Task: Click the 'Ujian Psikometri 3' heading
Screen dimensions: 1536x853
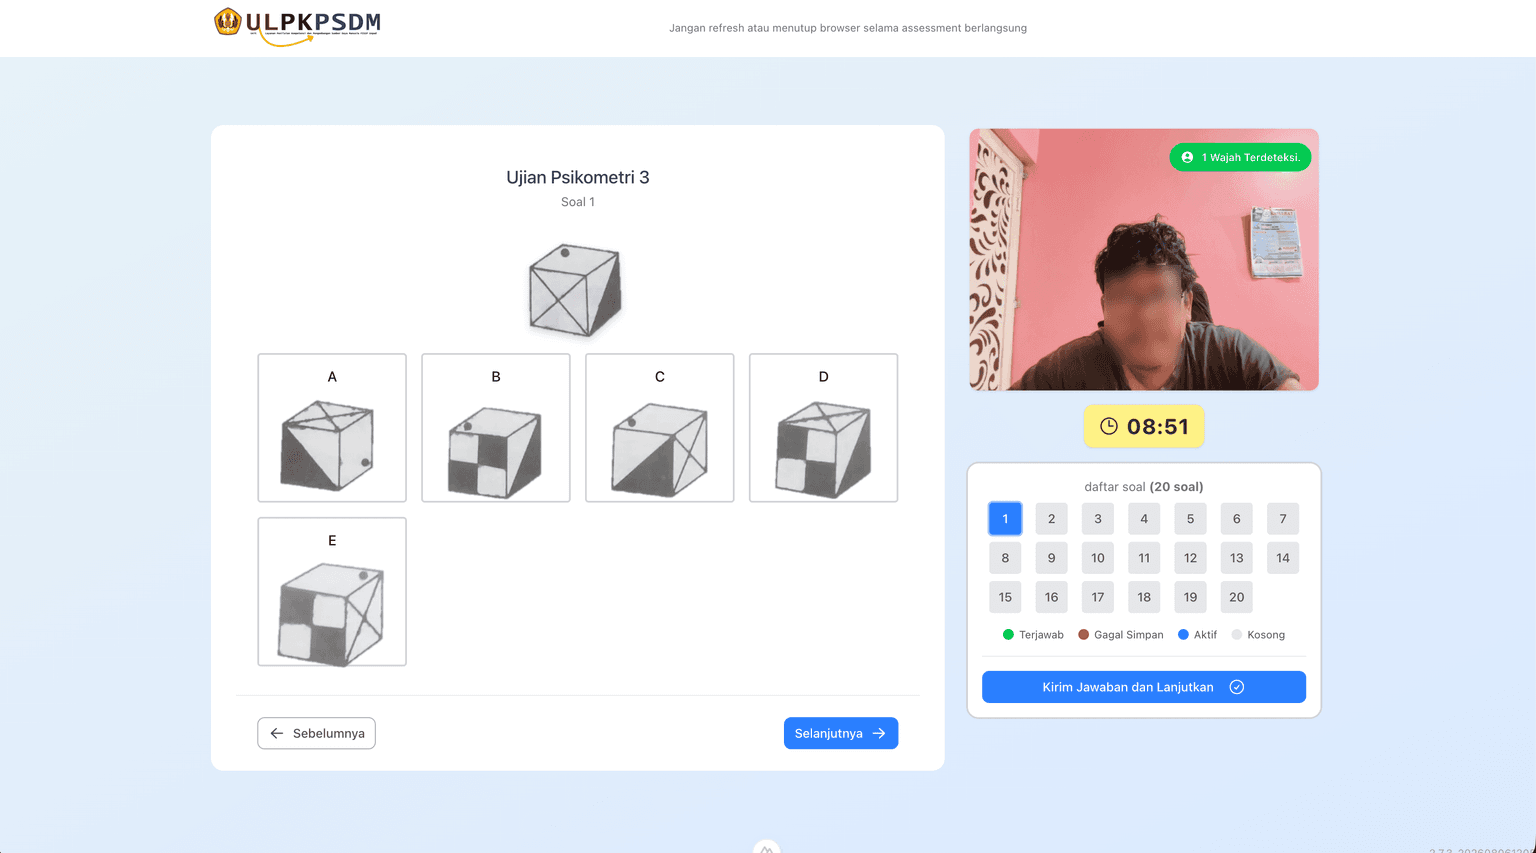Action: click(x=578, y=177)
